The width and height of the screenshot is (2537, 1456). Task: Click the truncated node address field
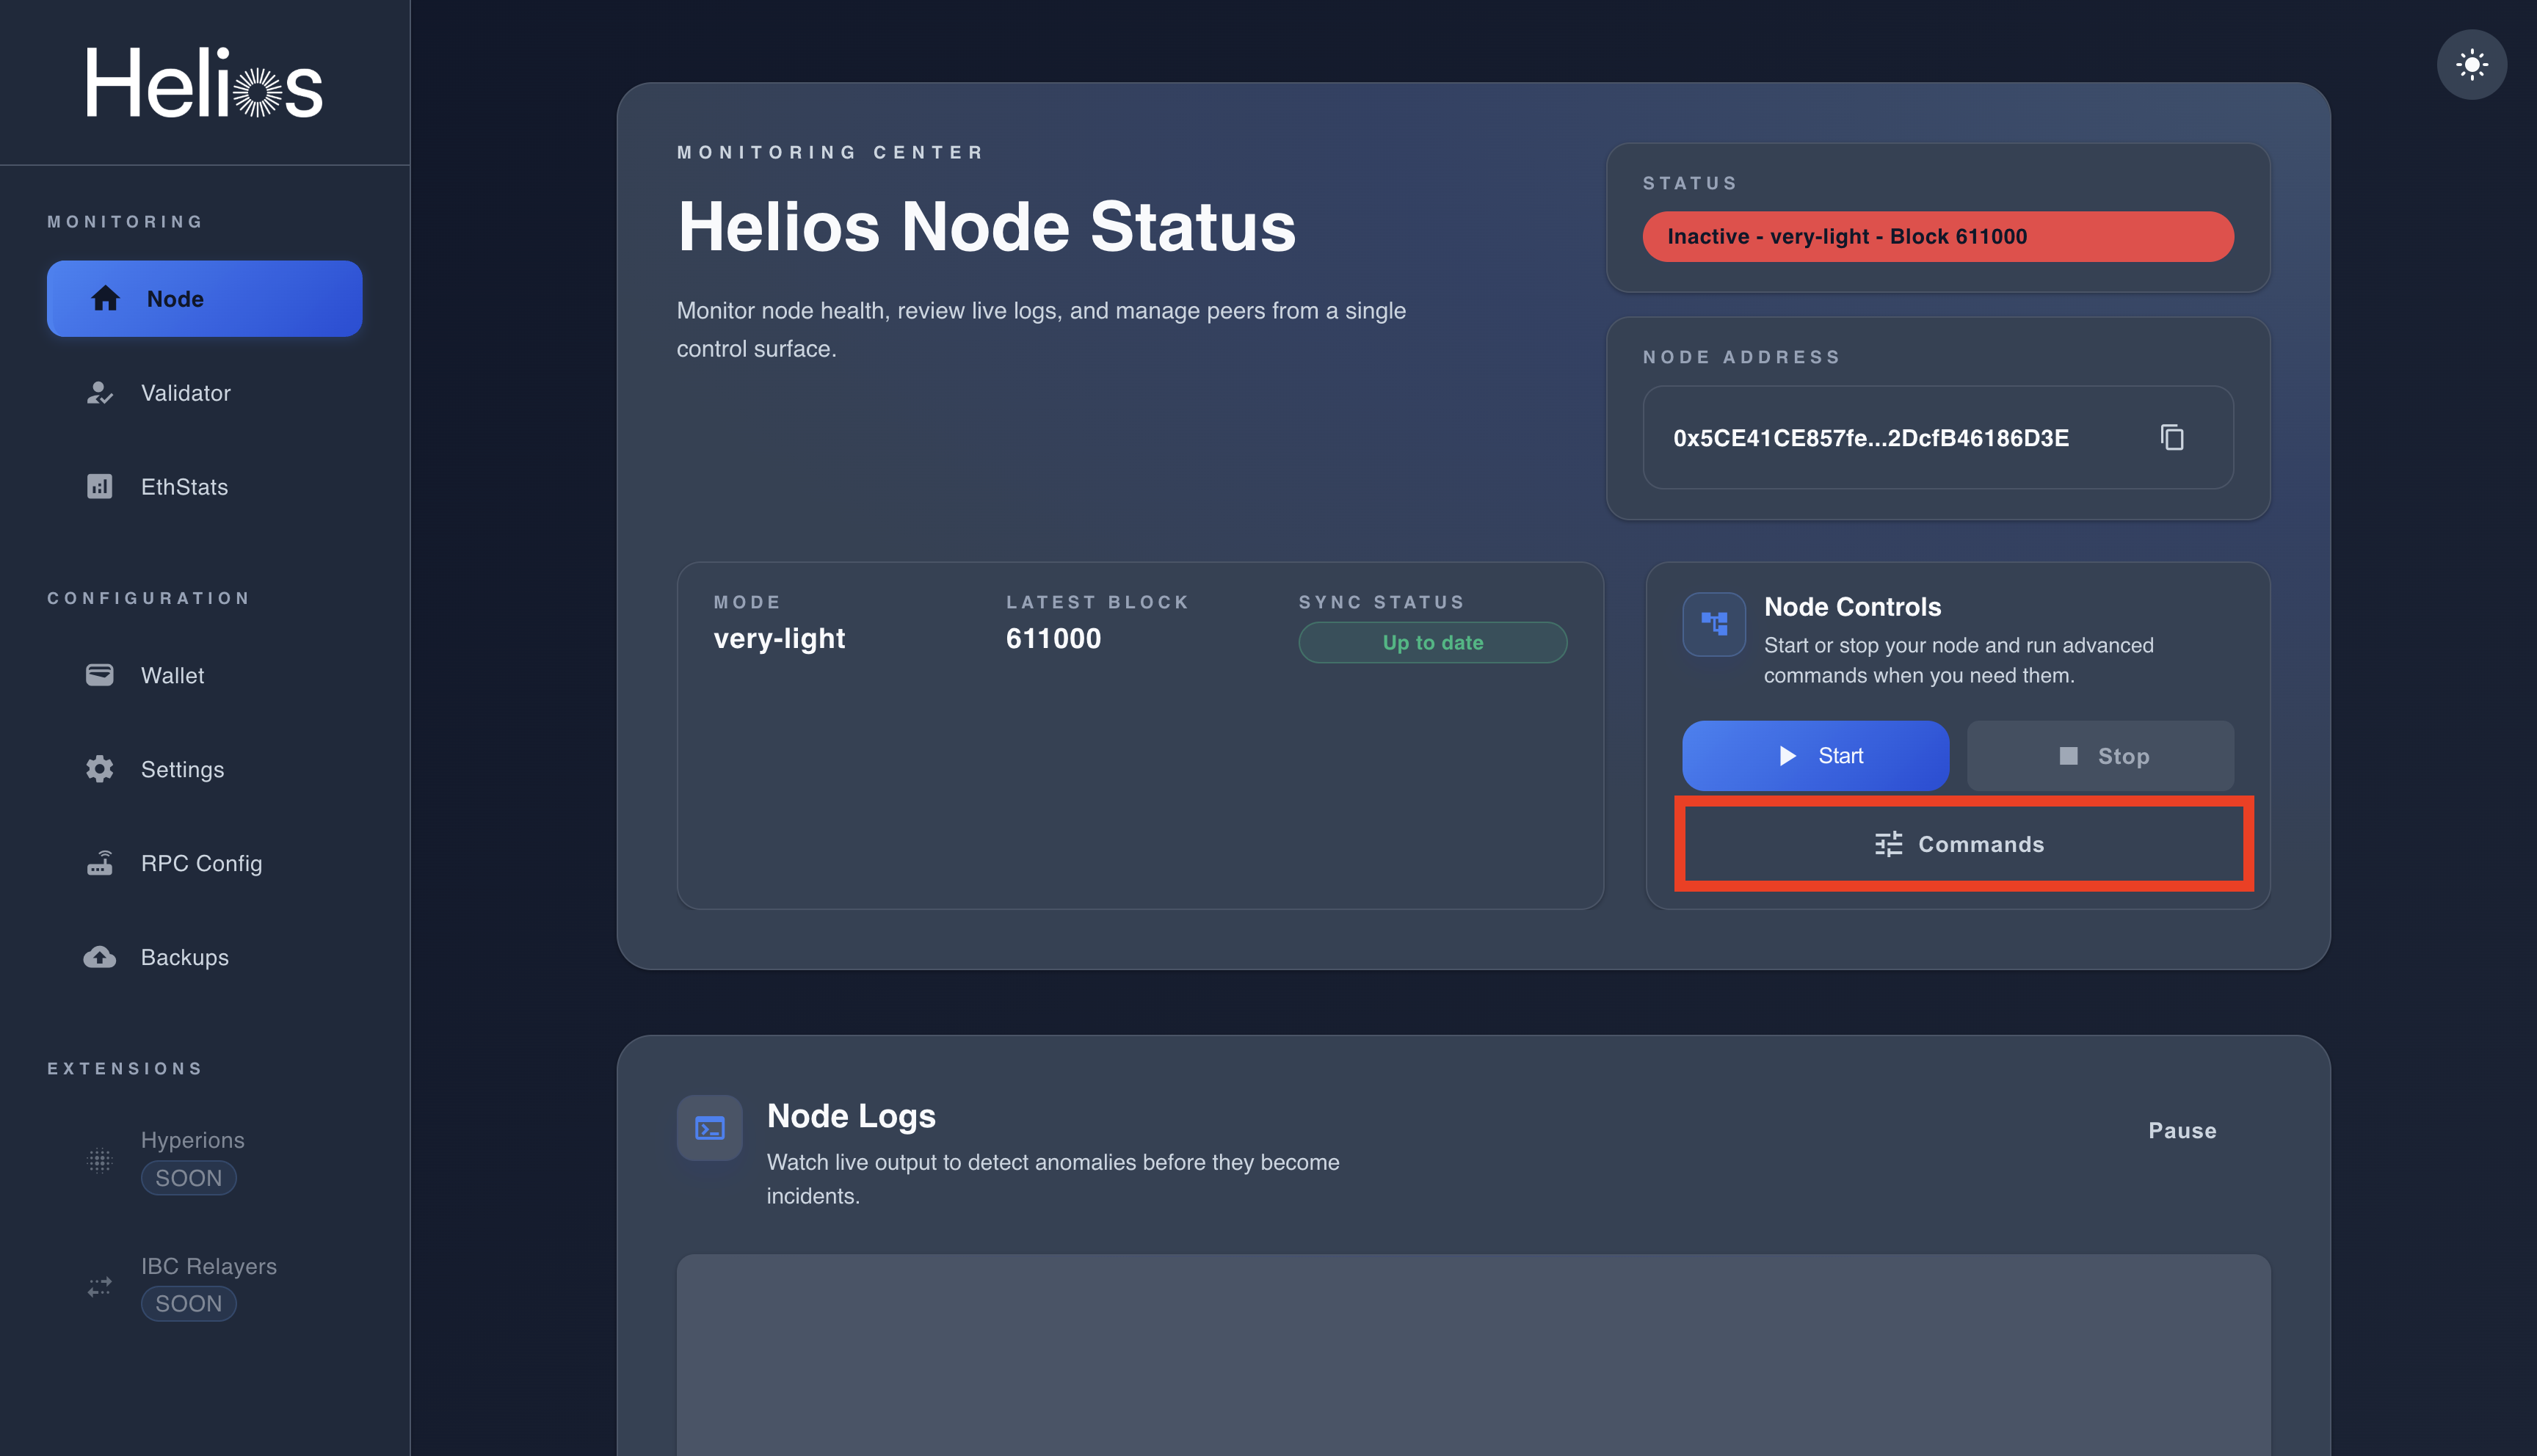pos(1870,438)
